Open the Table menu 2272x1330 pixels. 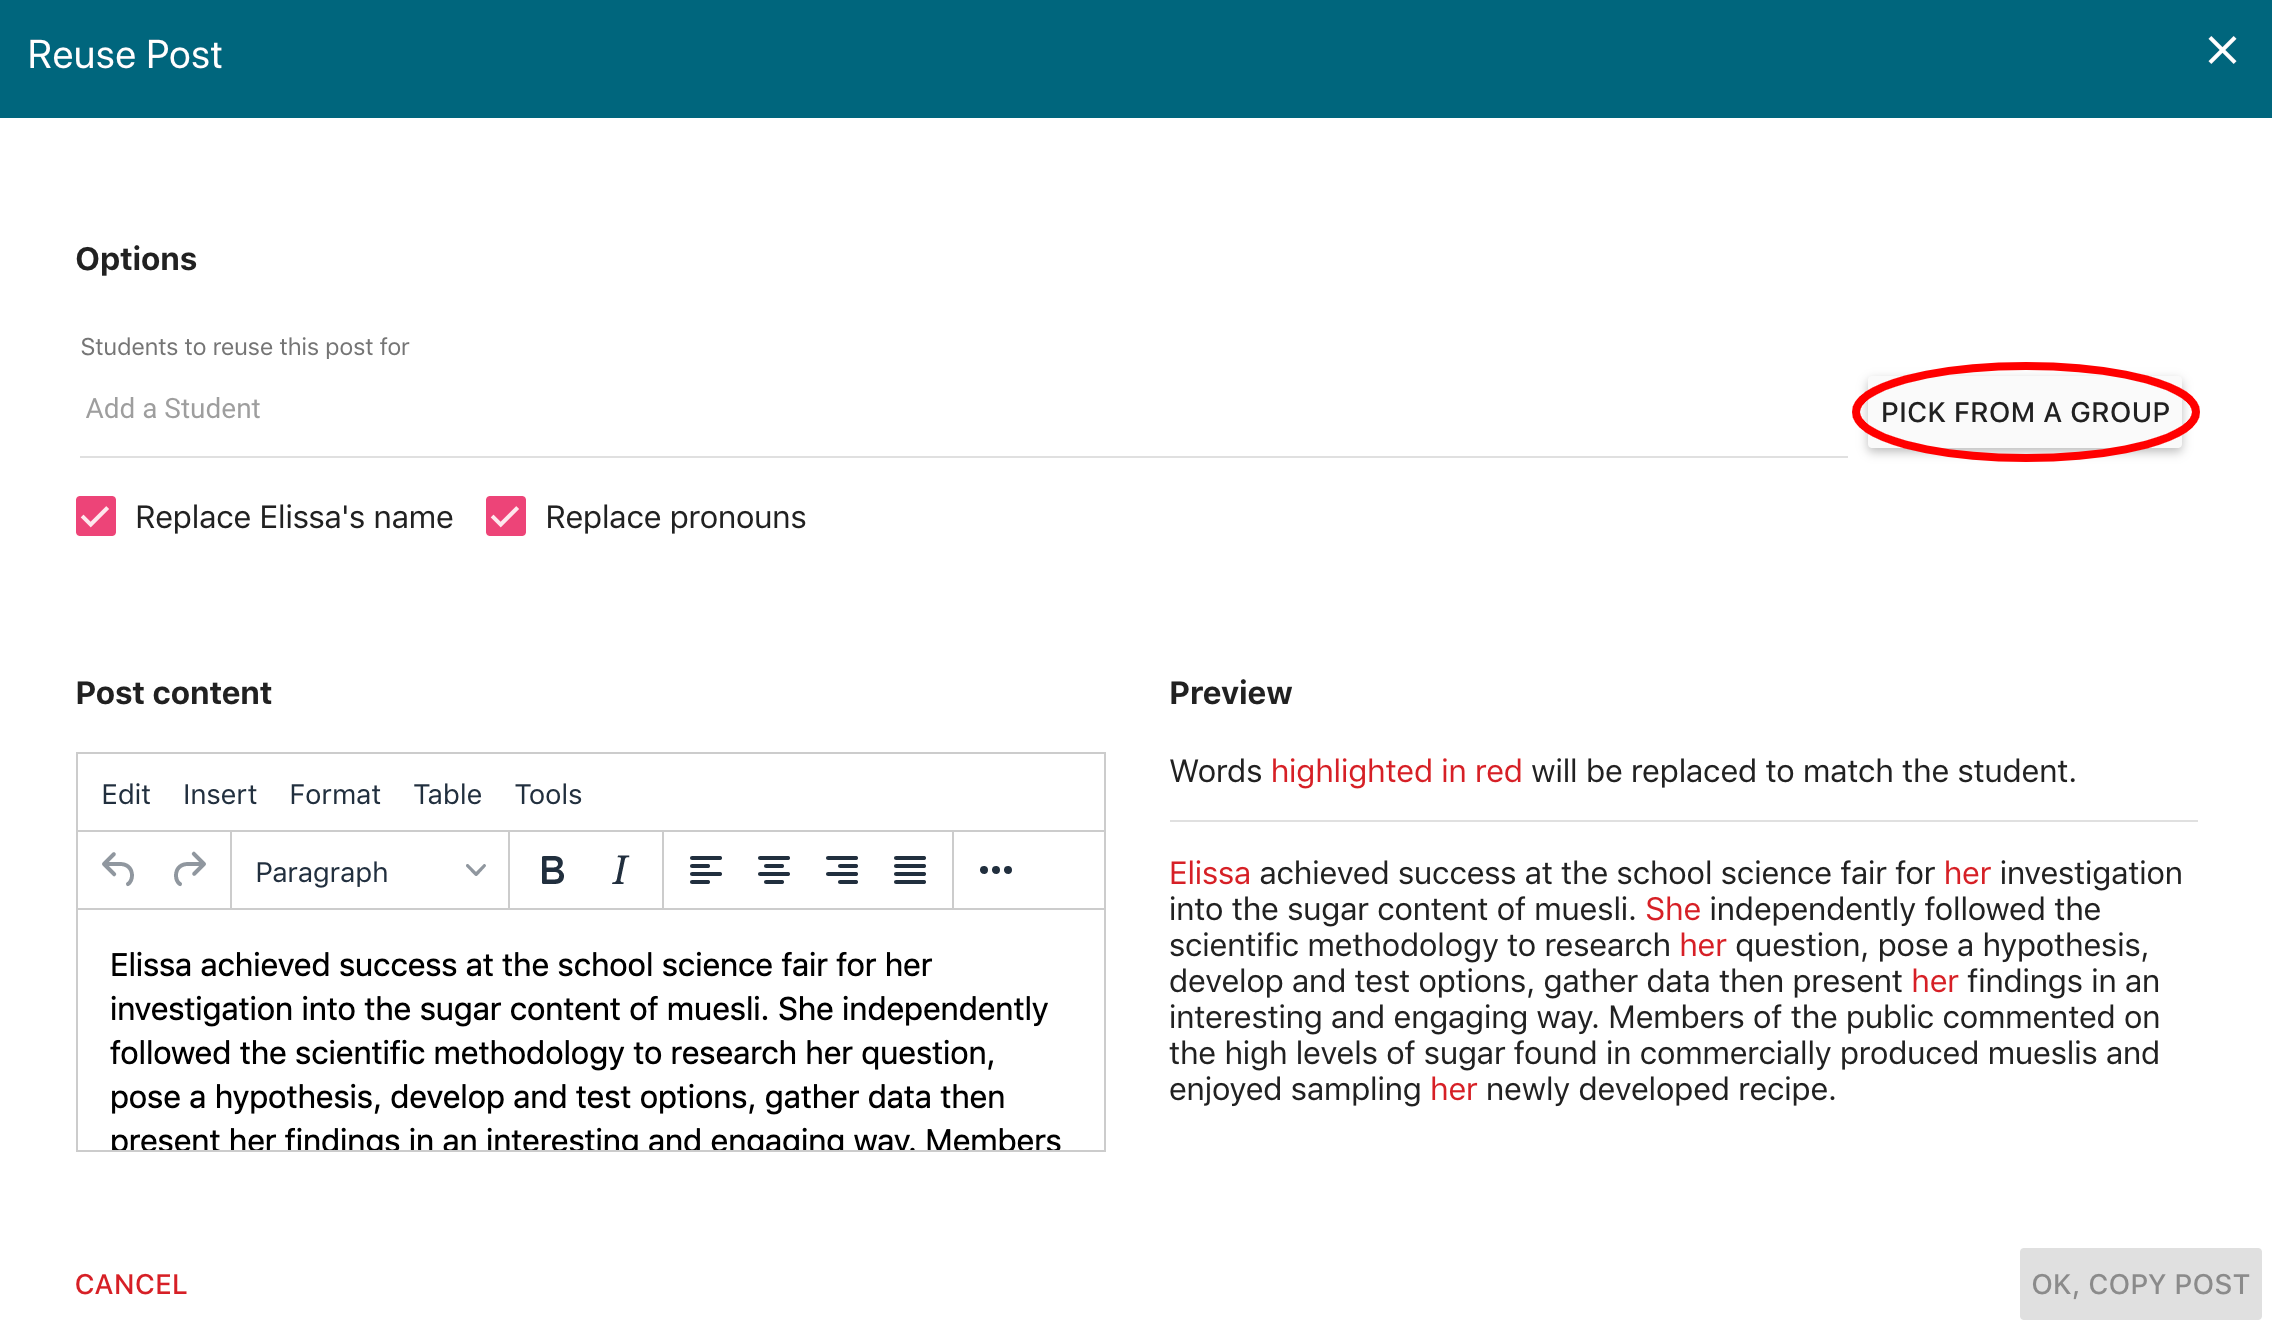pyautogui.click(x=447, y=794)
